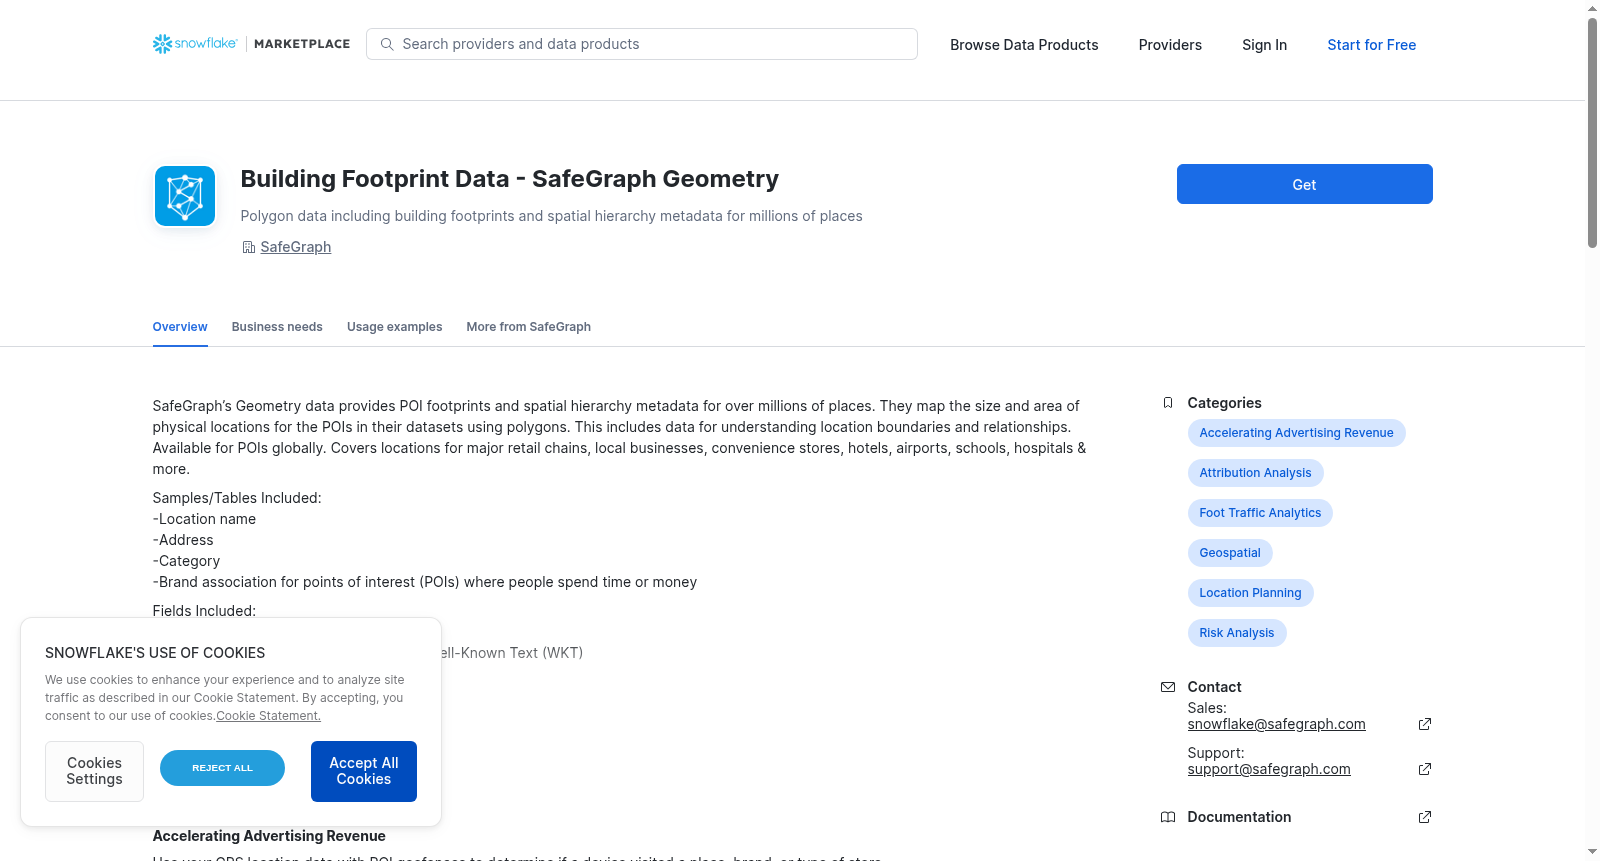The width and height of the screenshot is (1600, 861).
Task: Open the More from SafeGraph tab
Action: pos(528,327)
